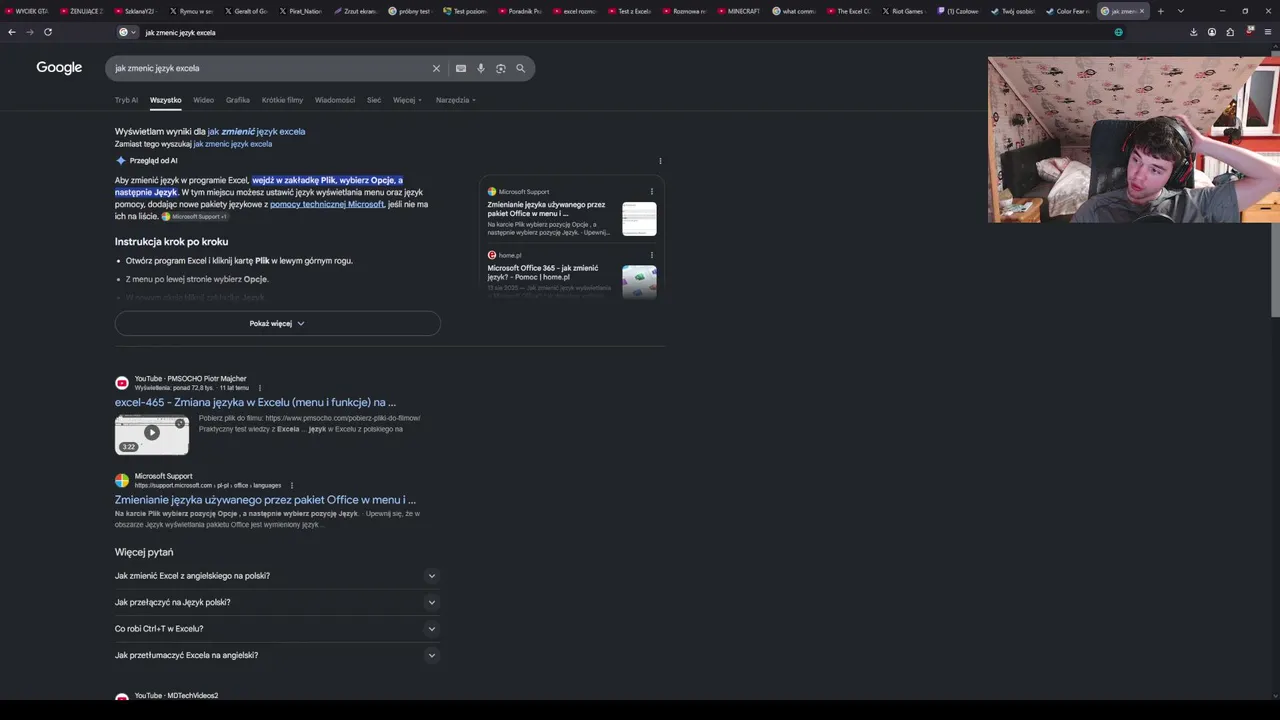This screenshot has width=1280, height=720.
Task: Open the home.pl card three-dot menu
Action: [x=652, y=255]
